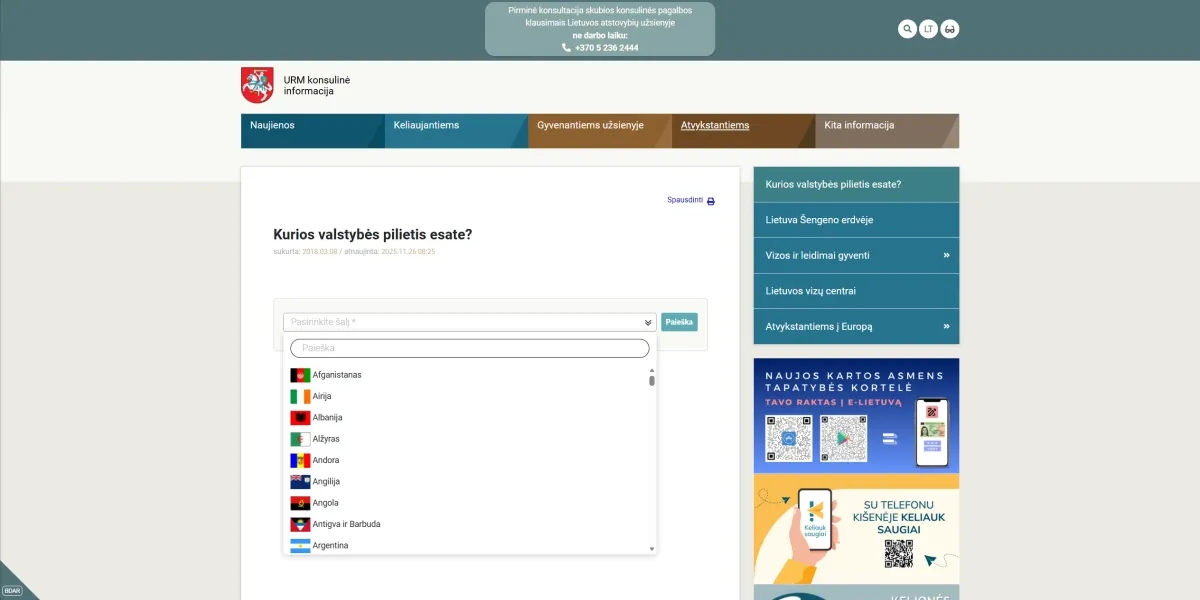Screen dimensions: 1200x600
Task: Toggle accessibility glasses icon in header
Action: pos(950,29)
